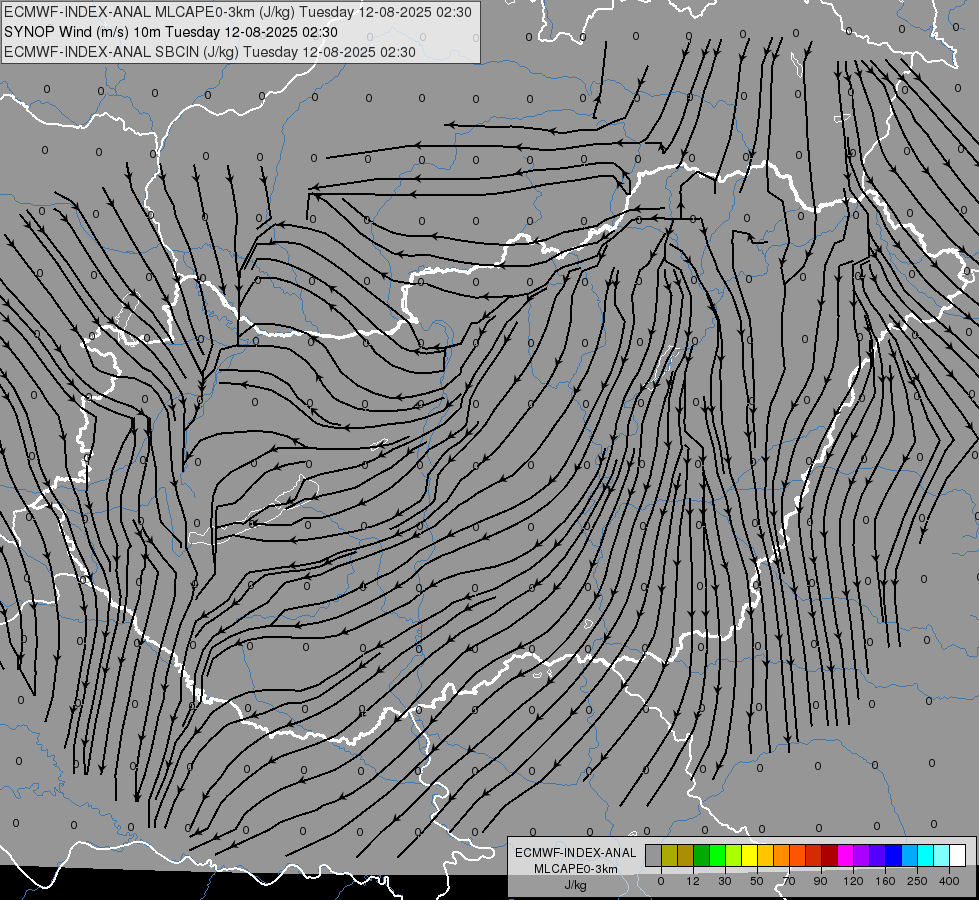Click the light orange legend swatch
Screen dimensions: 979x900
coord(781,855)
